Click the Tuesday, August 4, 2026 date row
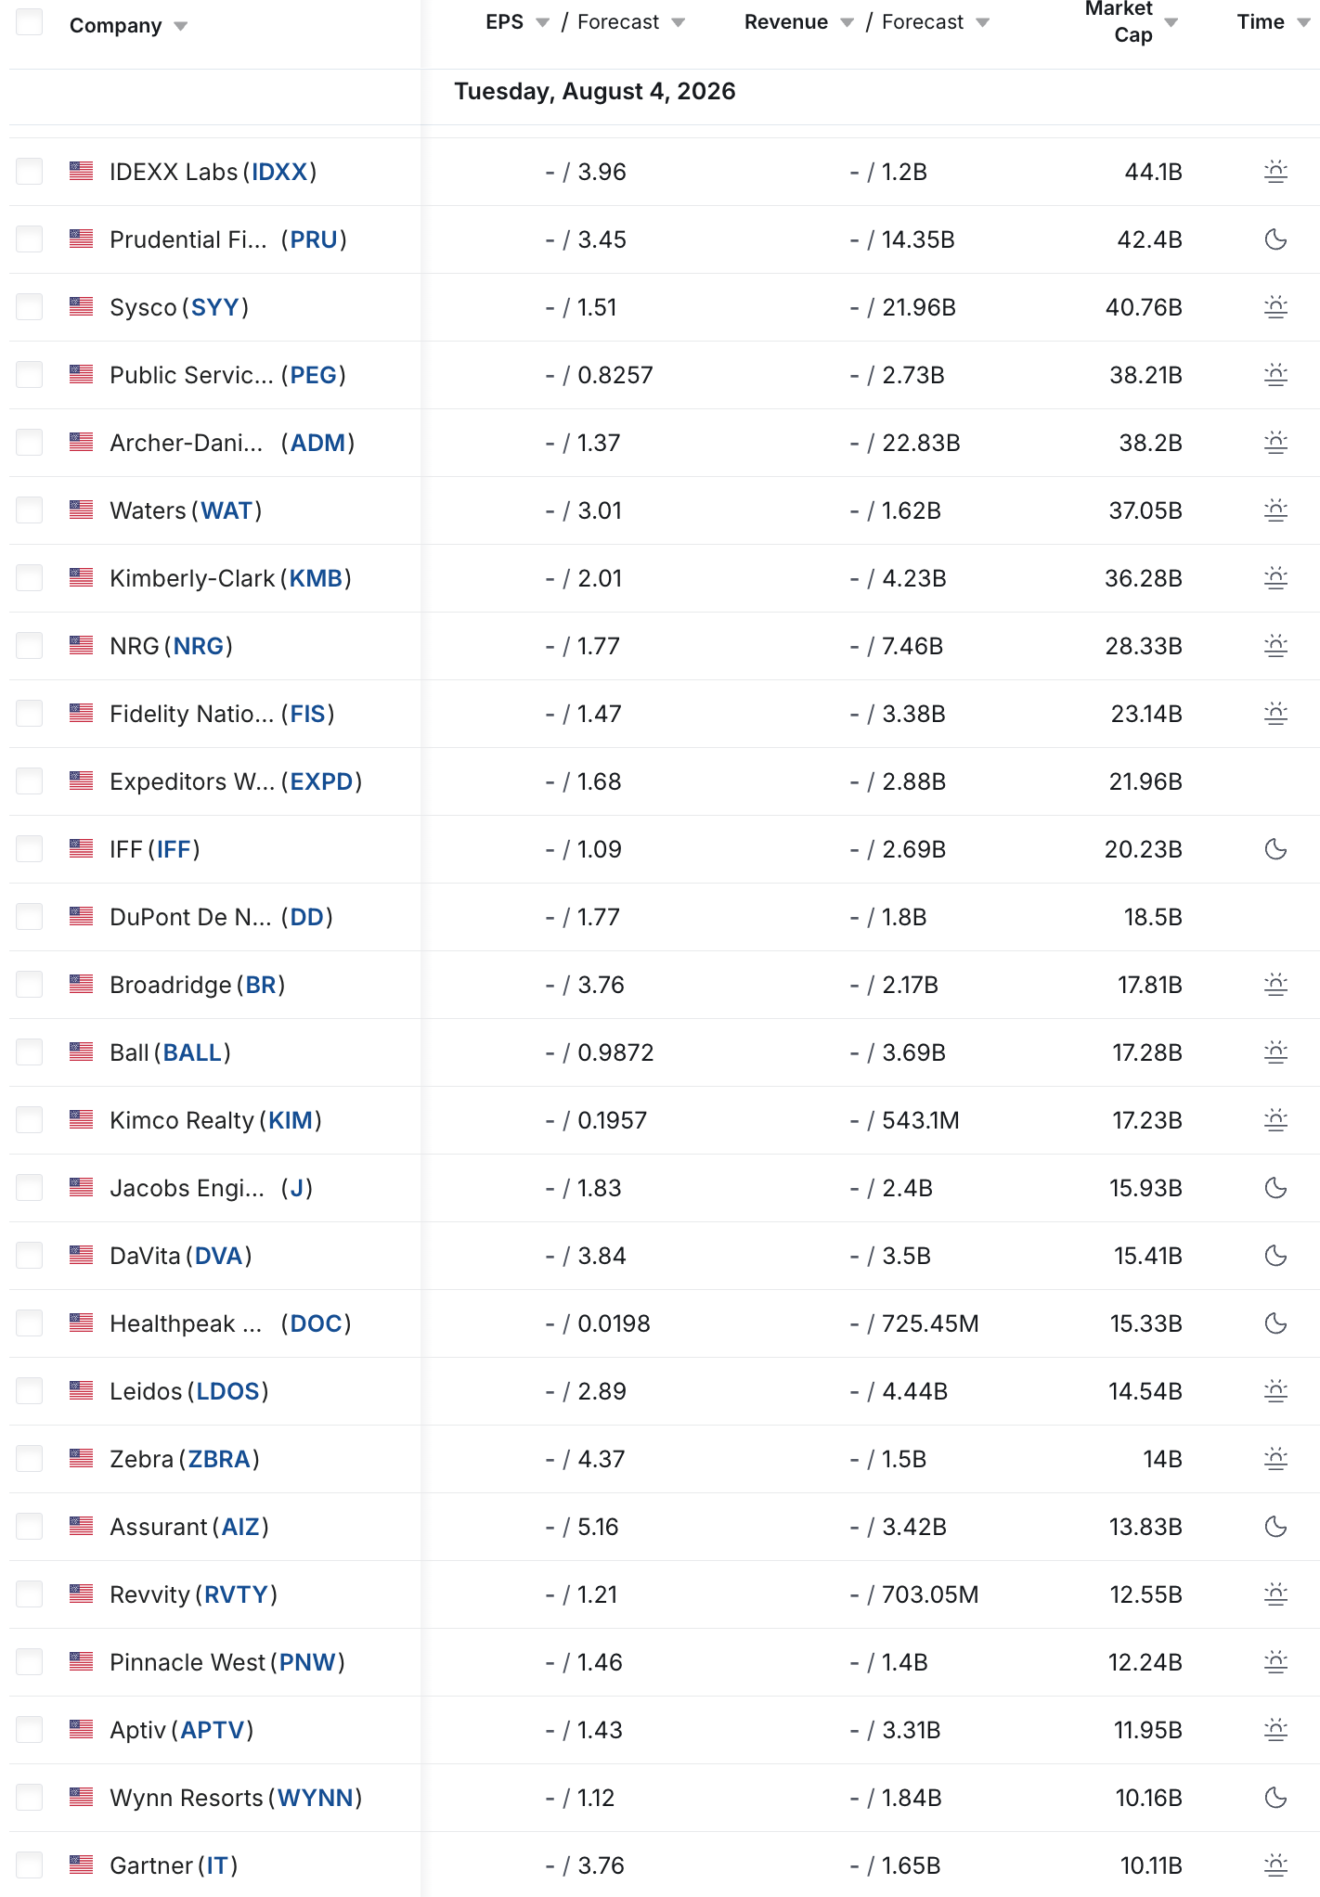Image resolution: width=1320 pixels, height=1897 pixels. pos(595,92)
